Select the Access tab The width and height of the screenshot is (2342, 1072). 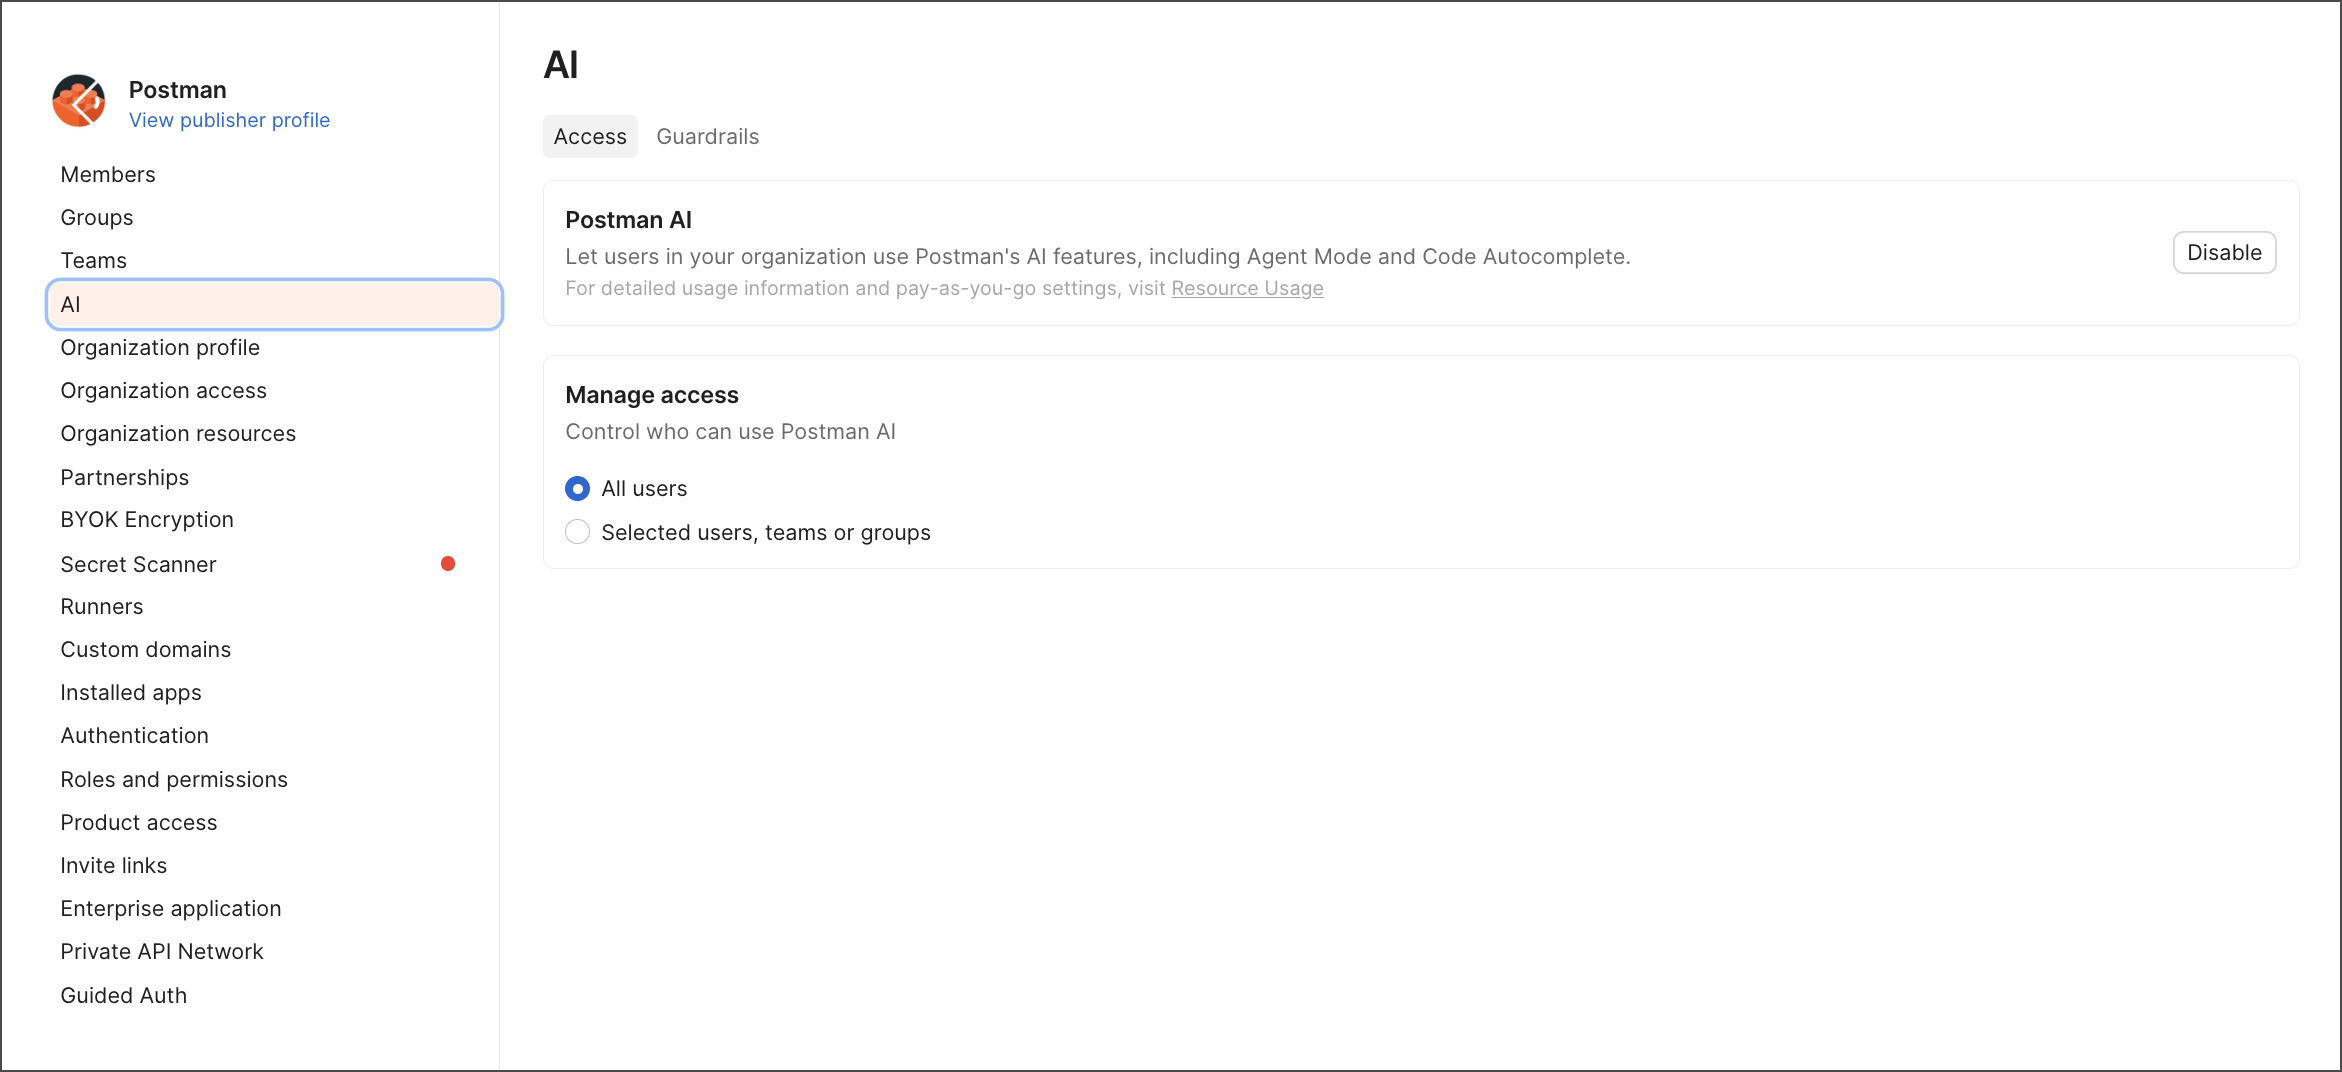click(590, 137)
